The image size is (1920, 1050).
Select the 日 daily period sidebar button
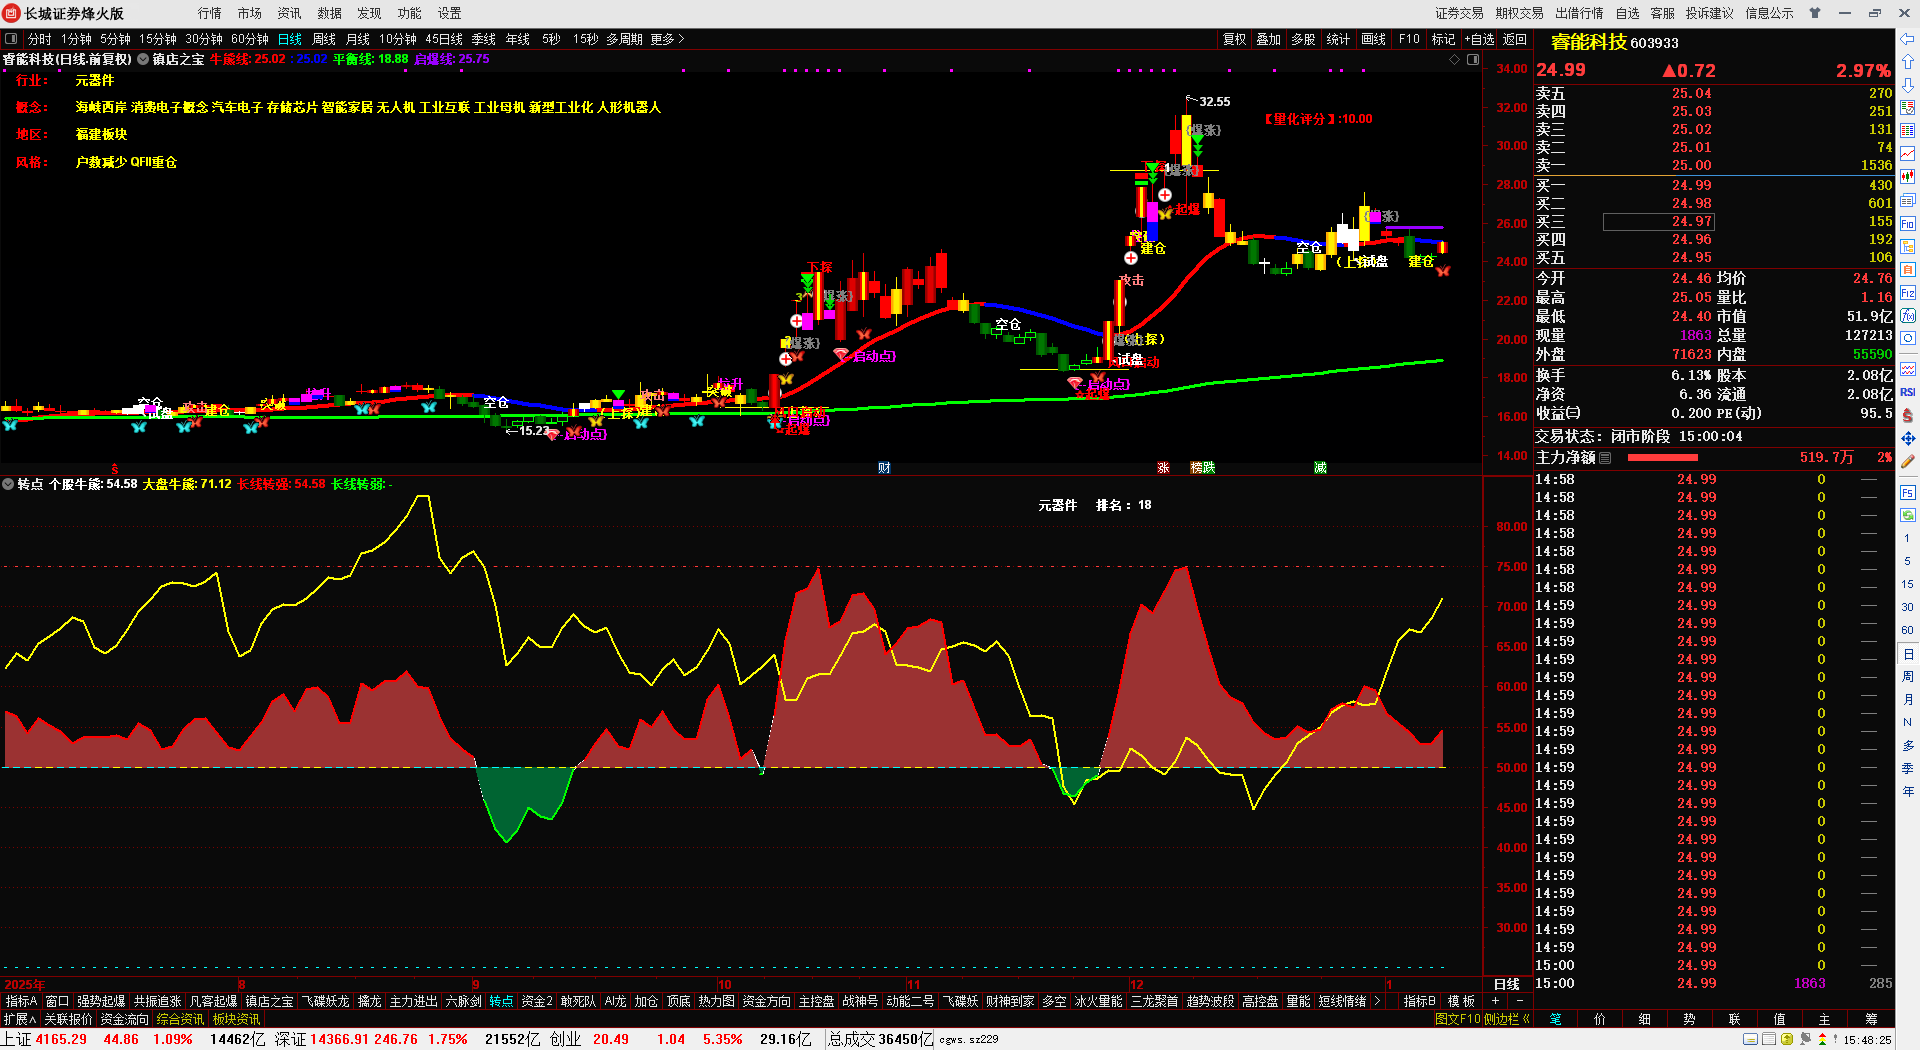pos(1908,654)
